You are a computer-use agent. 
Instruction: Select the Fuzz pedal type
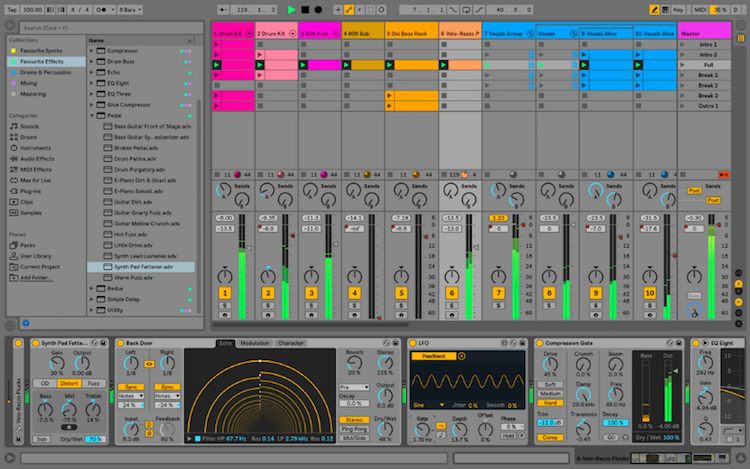94,383
